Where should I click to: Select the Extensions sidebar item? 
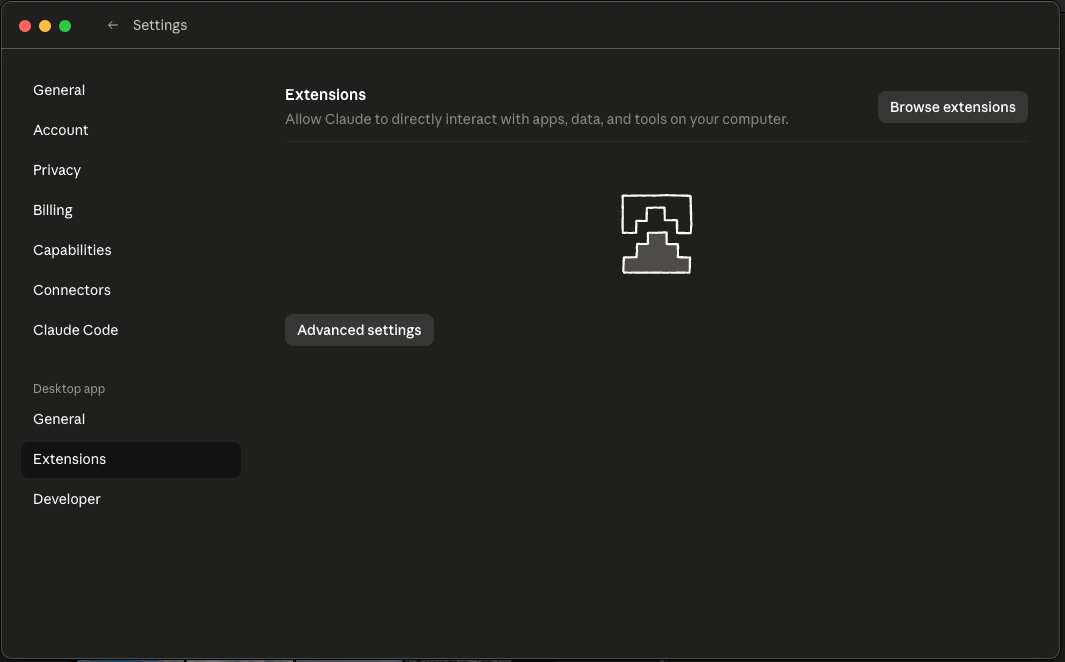pos(130,460)
